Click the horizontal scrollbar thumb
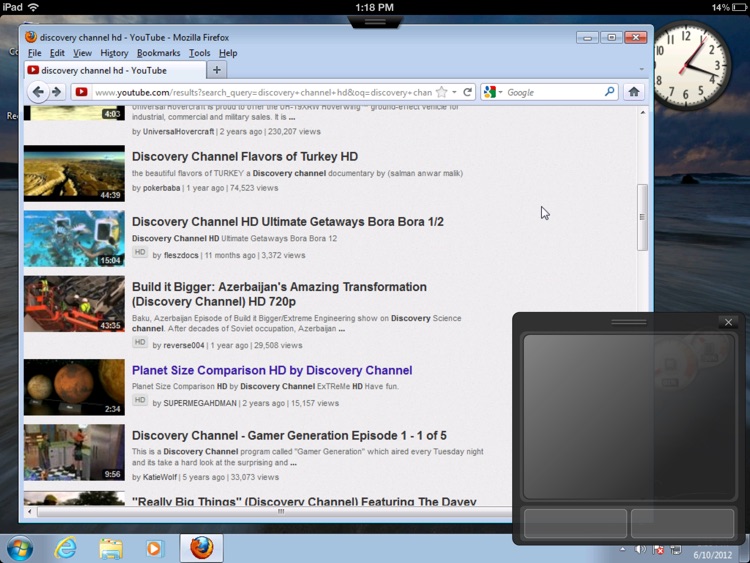The width and height of the screenshot is (750, 563). point(275,512)
